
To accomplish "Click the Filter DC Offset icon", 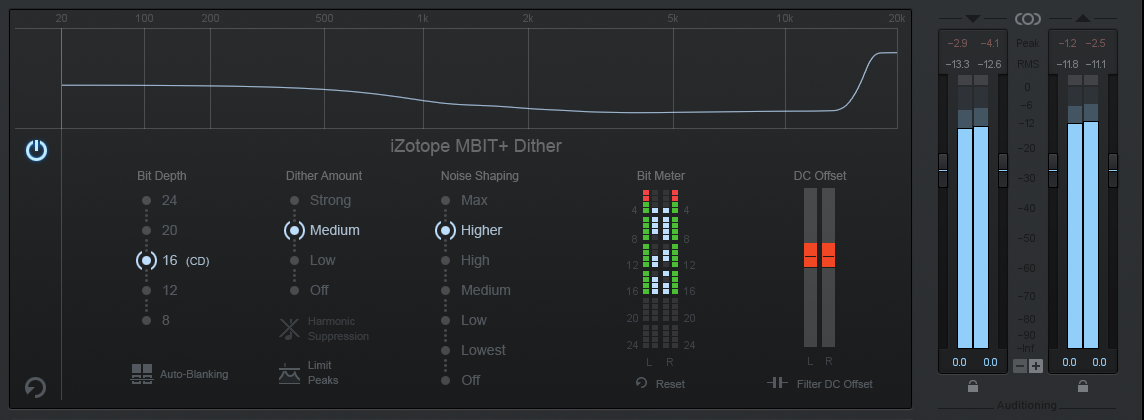I will pyautogui.click(x=777, y=383).
